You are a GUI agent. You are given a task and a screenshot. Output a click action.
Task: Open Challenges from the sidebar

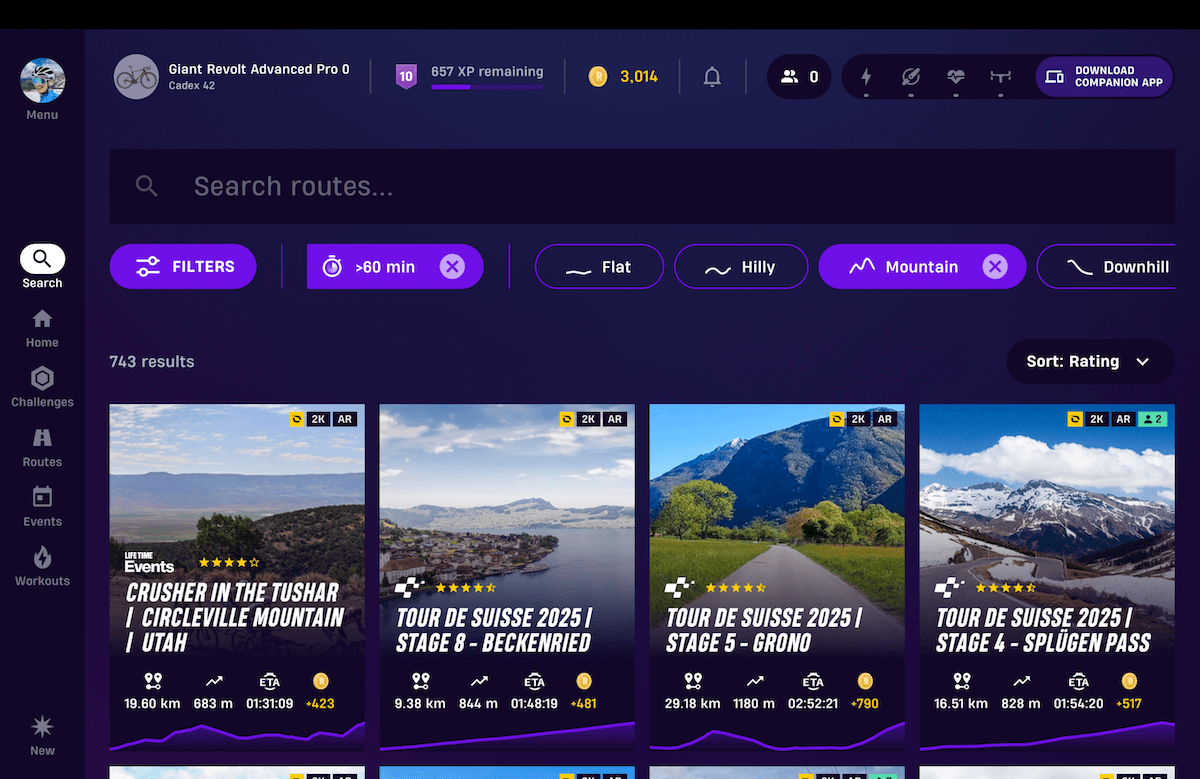tap(41, 387)
